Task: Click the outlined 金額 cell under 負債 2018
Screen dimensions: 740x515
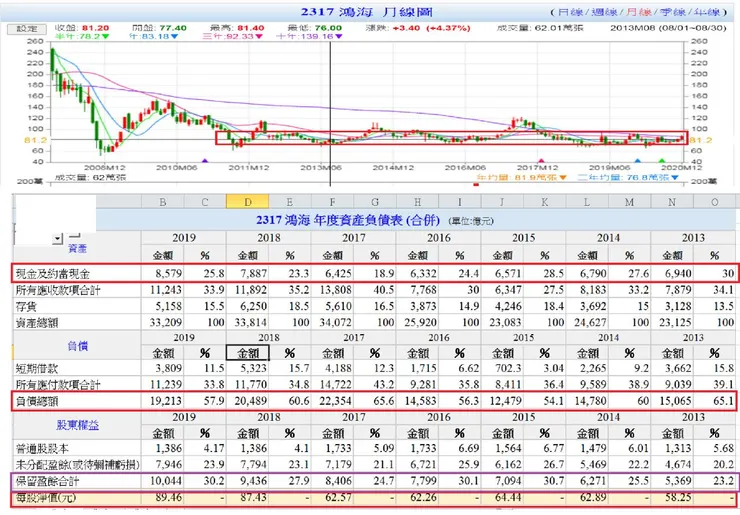Action: click(x=248, y=353)
